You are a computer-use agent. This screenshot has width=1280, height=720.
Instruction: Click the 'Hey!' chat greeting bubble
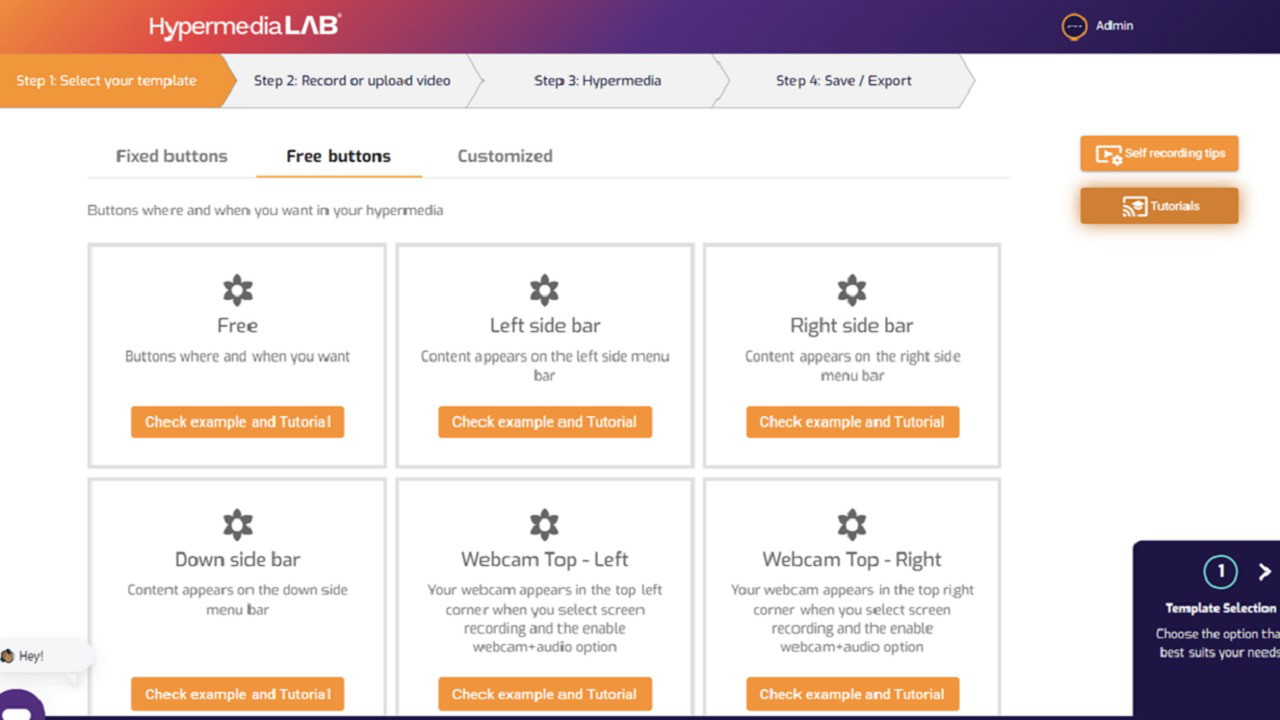pos(30,657)
